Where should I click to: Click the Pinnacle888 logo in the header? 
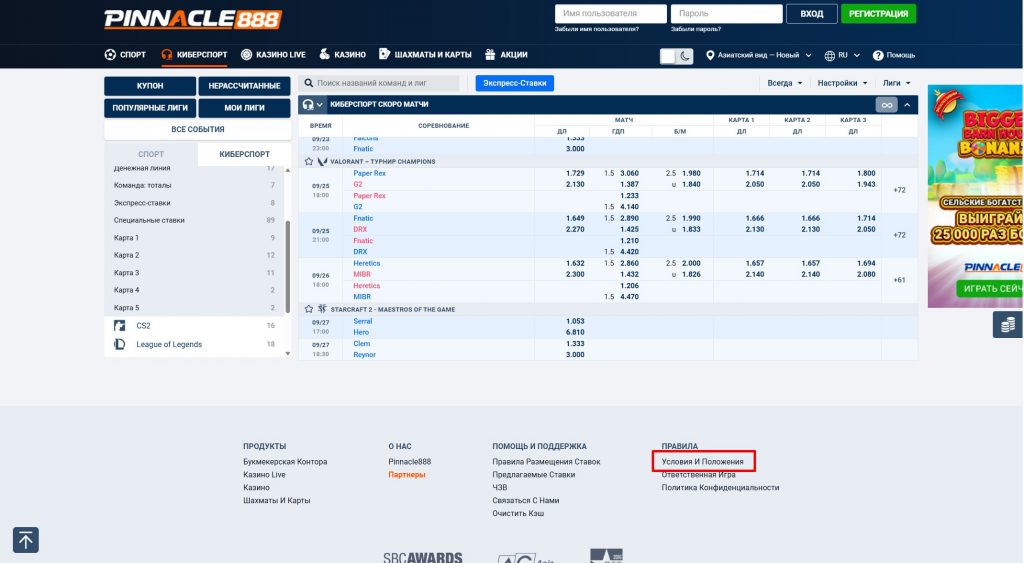click(193, 18)
